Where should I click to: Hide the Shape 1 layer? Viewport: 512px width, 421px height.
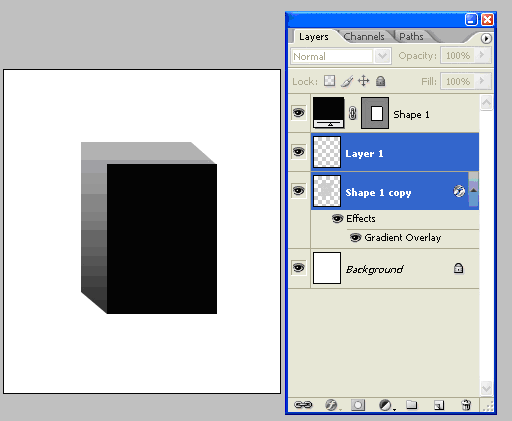[x=298, y=113]
